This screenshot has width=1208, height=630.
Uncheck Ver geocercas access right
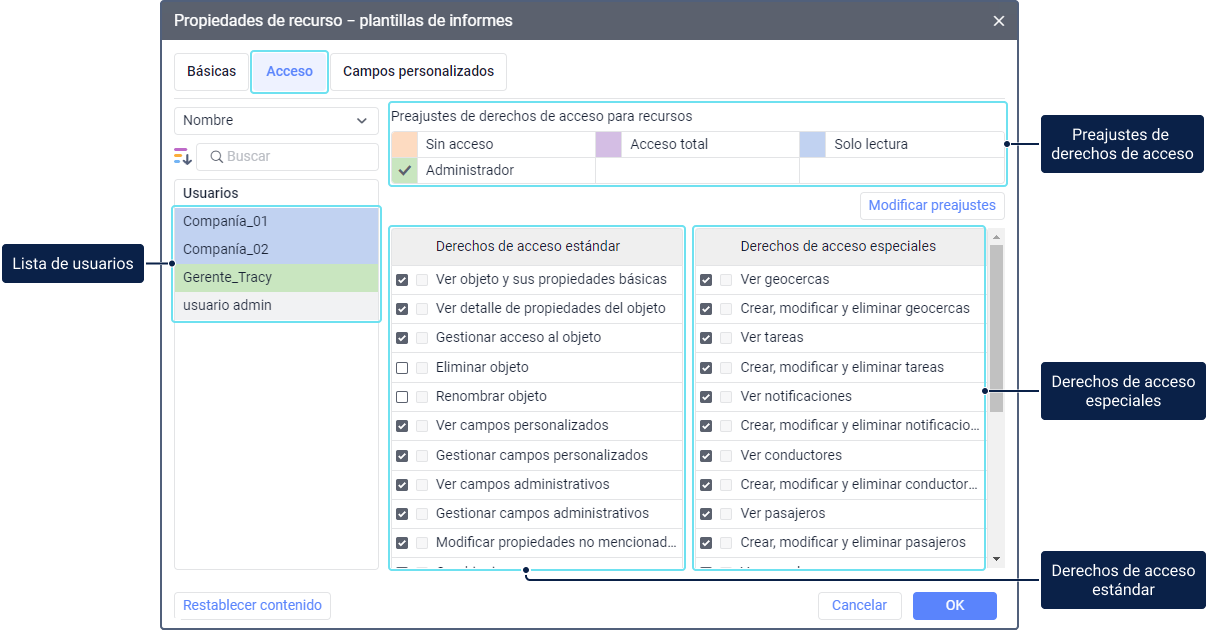pyautogui.click(x=706, y=280)
